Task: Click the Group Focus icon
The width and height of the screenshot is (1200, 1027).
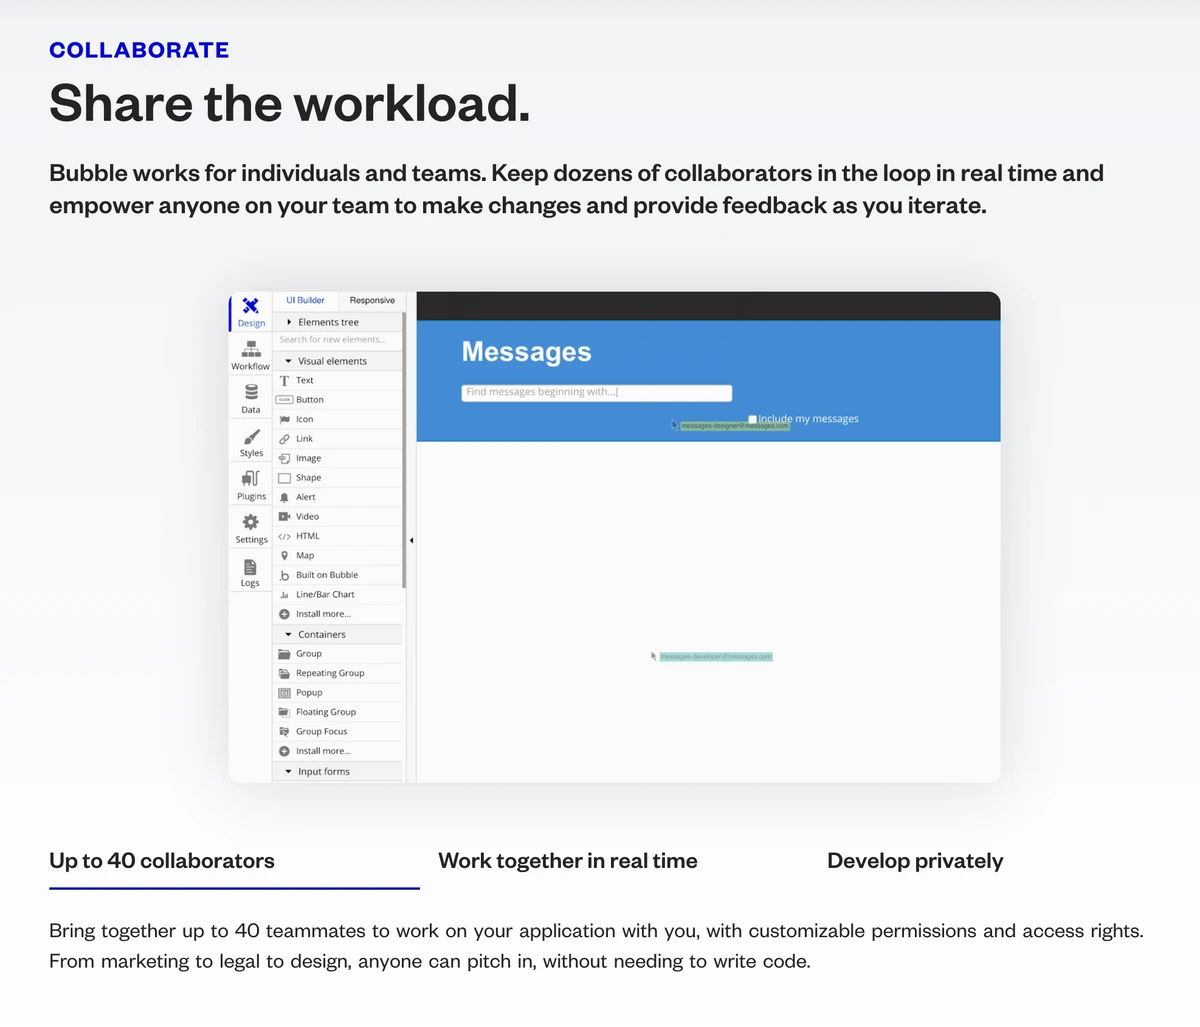Action: 284,732
